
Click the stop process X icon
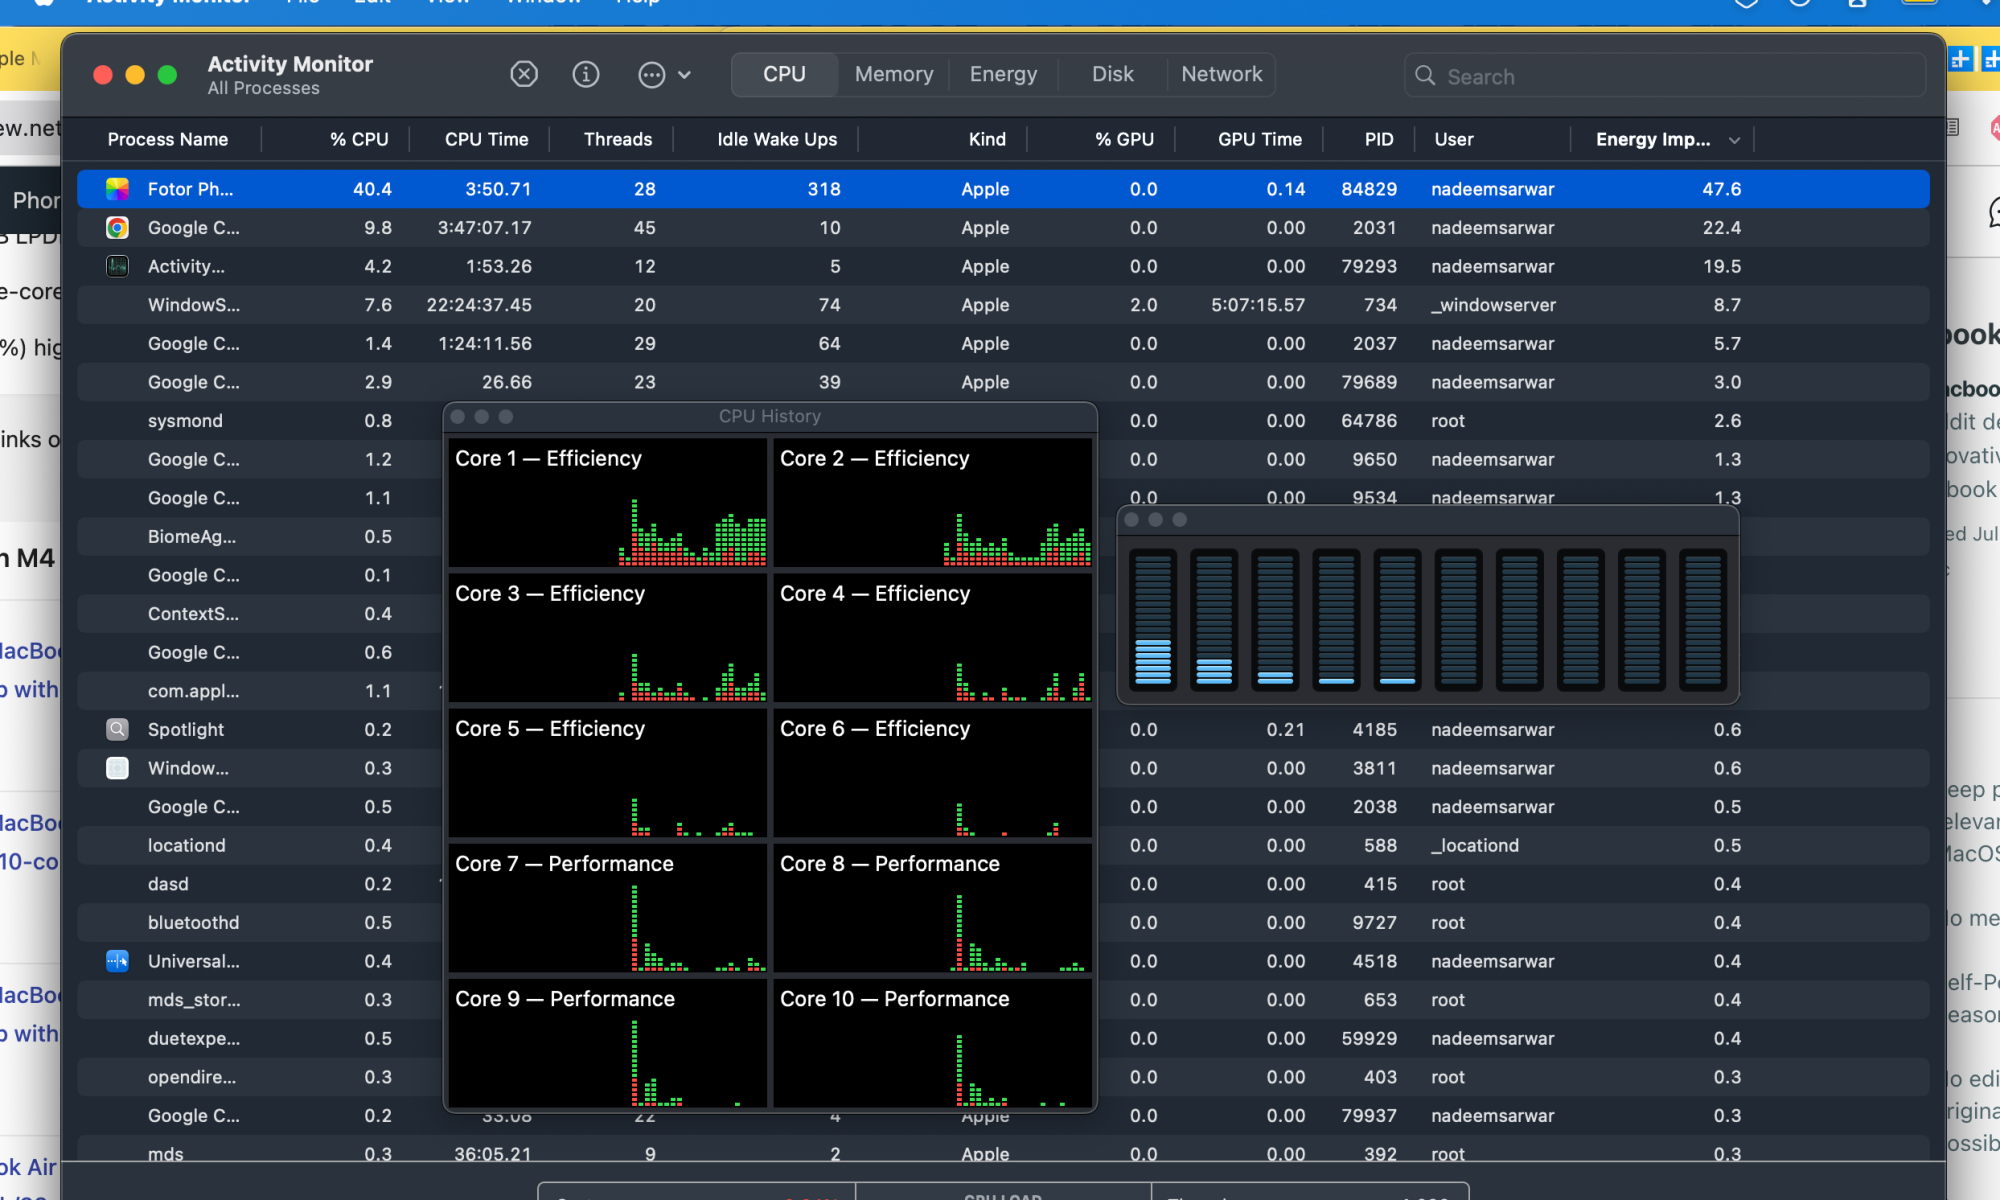524,74
